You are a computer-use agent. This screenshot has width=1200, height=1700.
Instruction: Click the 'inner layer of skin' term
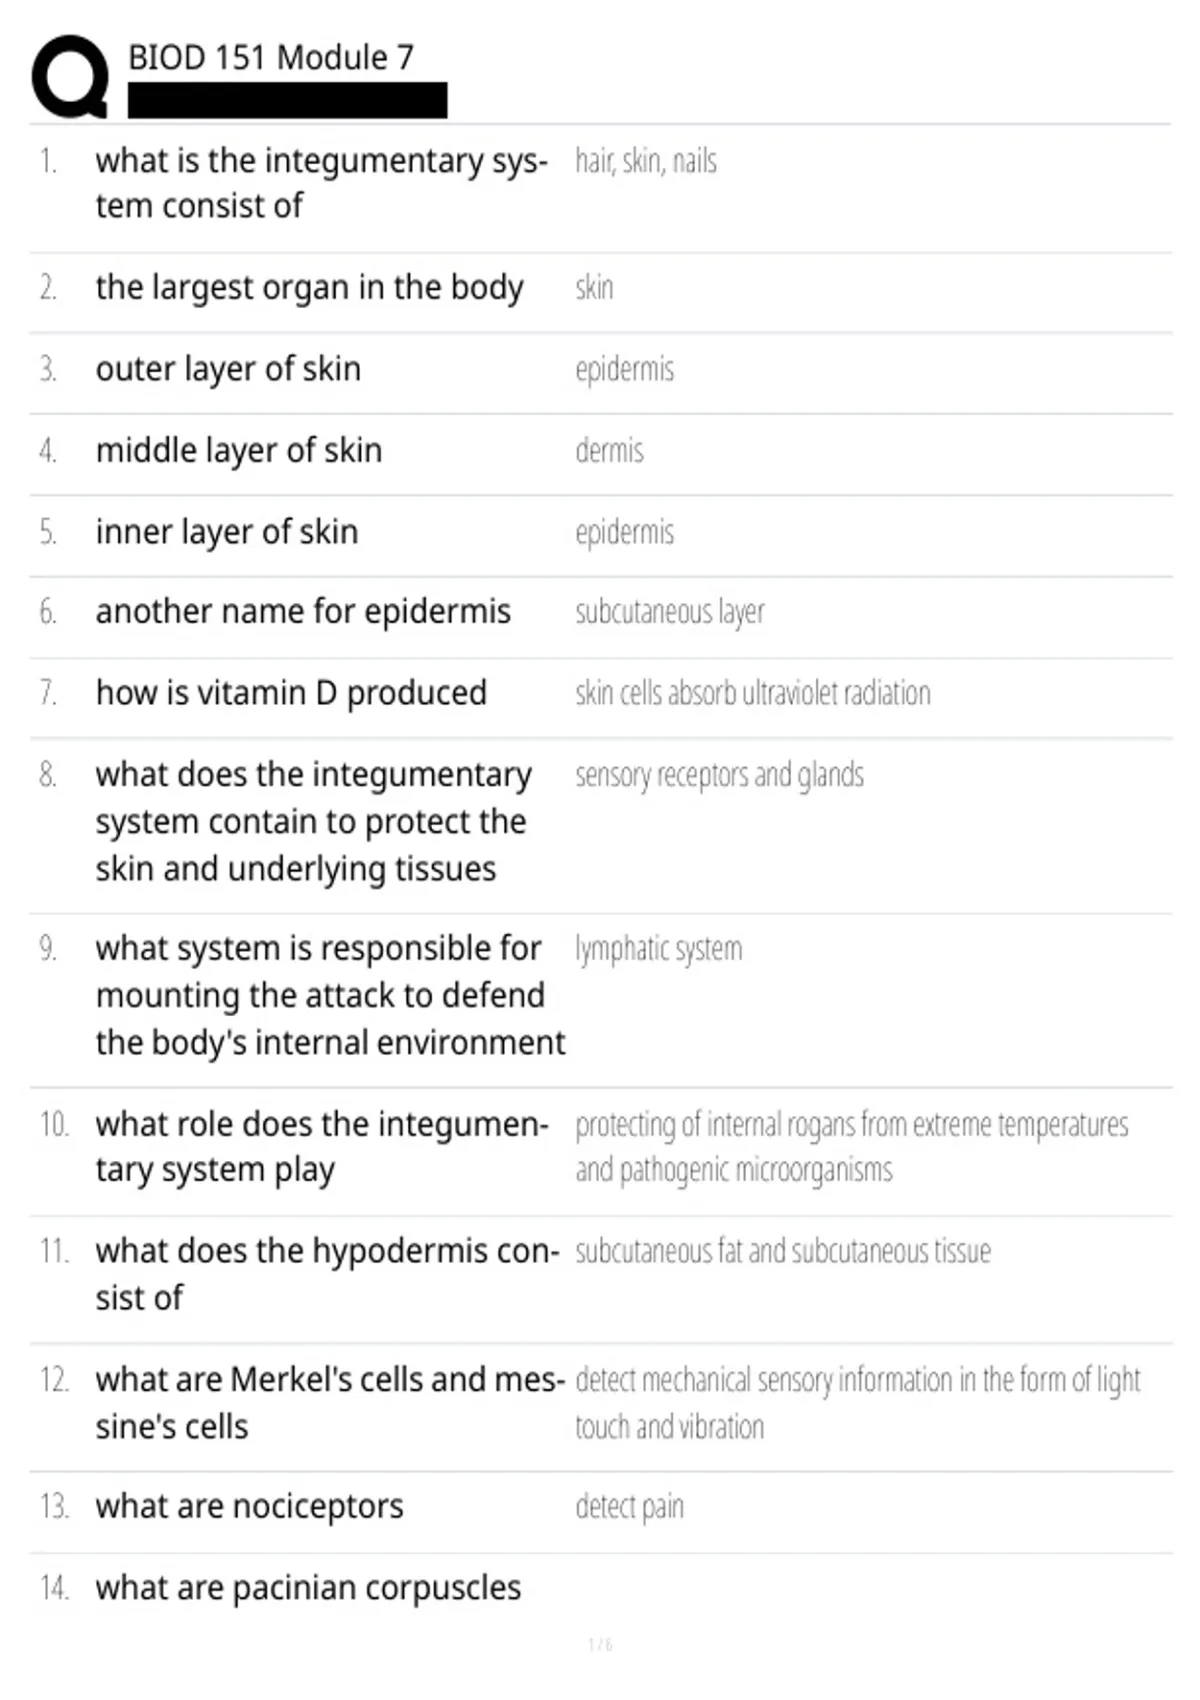click(x=227, y=532)
